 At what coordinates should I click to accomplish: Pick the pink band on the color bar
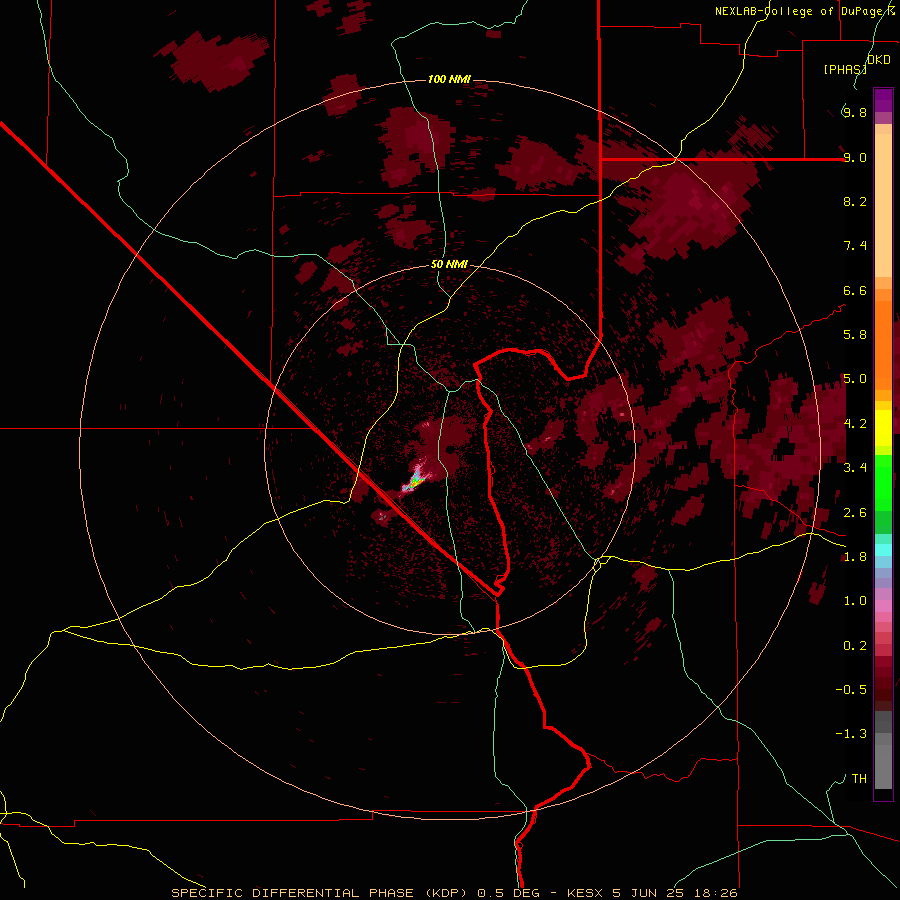(883, 606)
